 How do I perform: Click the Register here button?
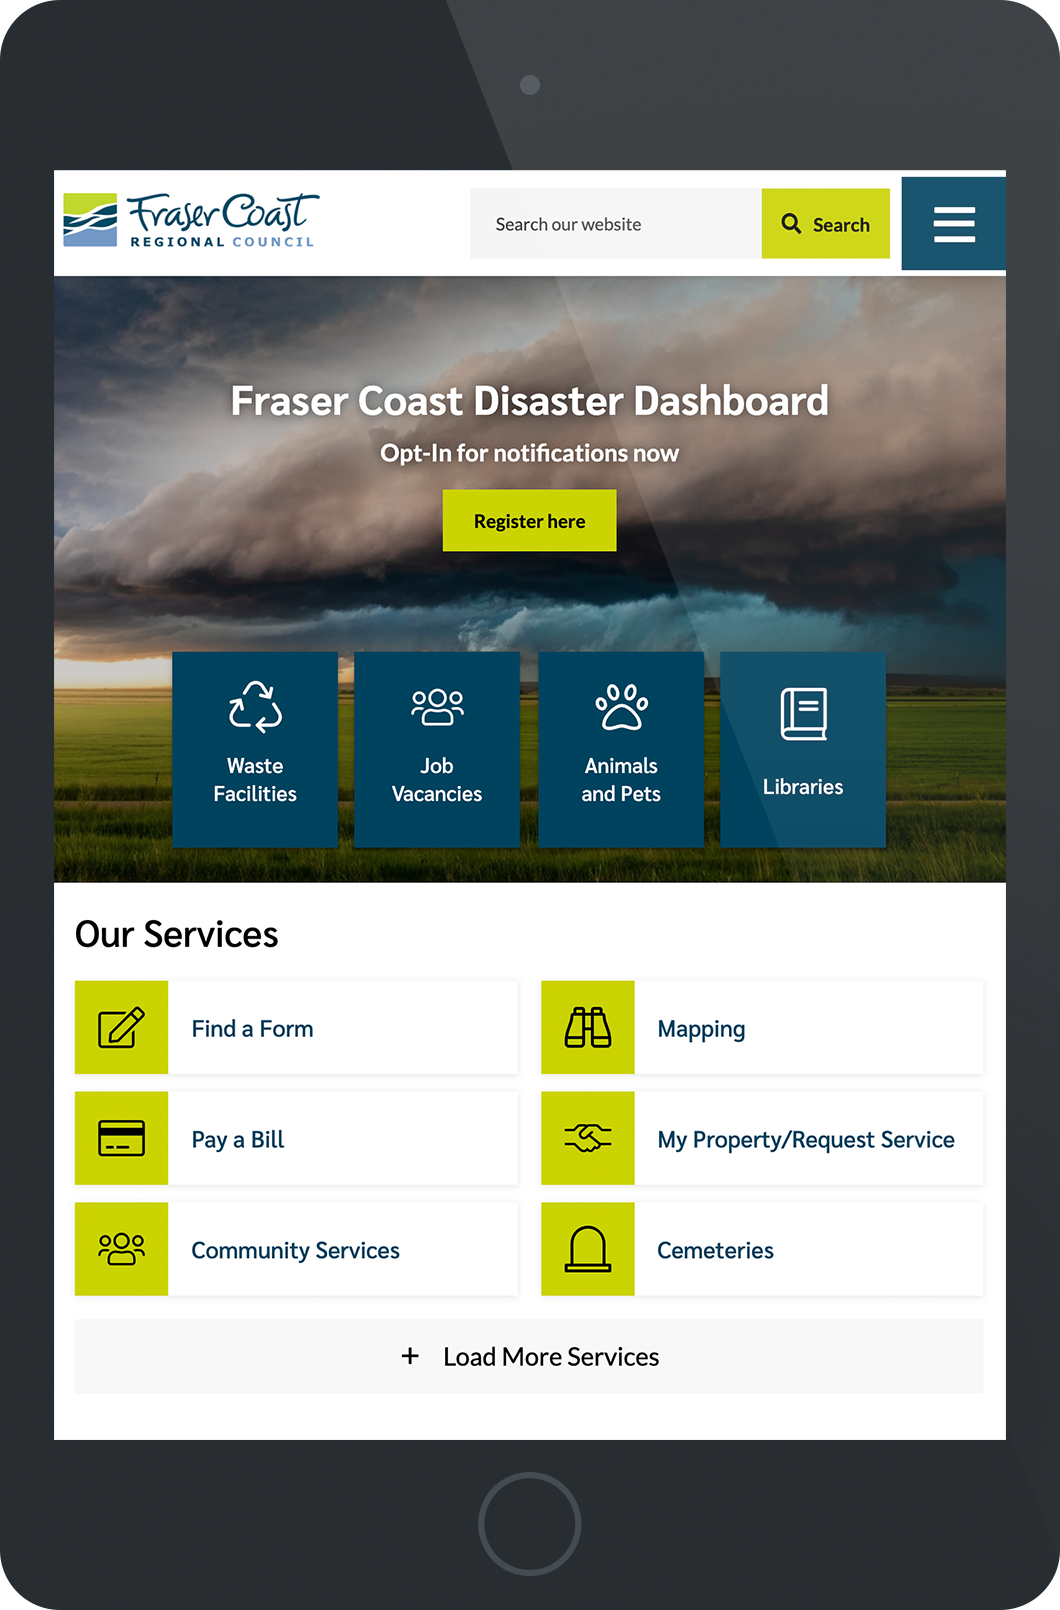[529, 521]
